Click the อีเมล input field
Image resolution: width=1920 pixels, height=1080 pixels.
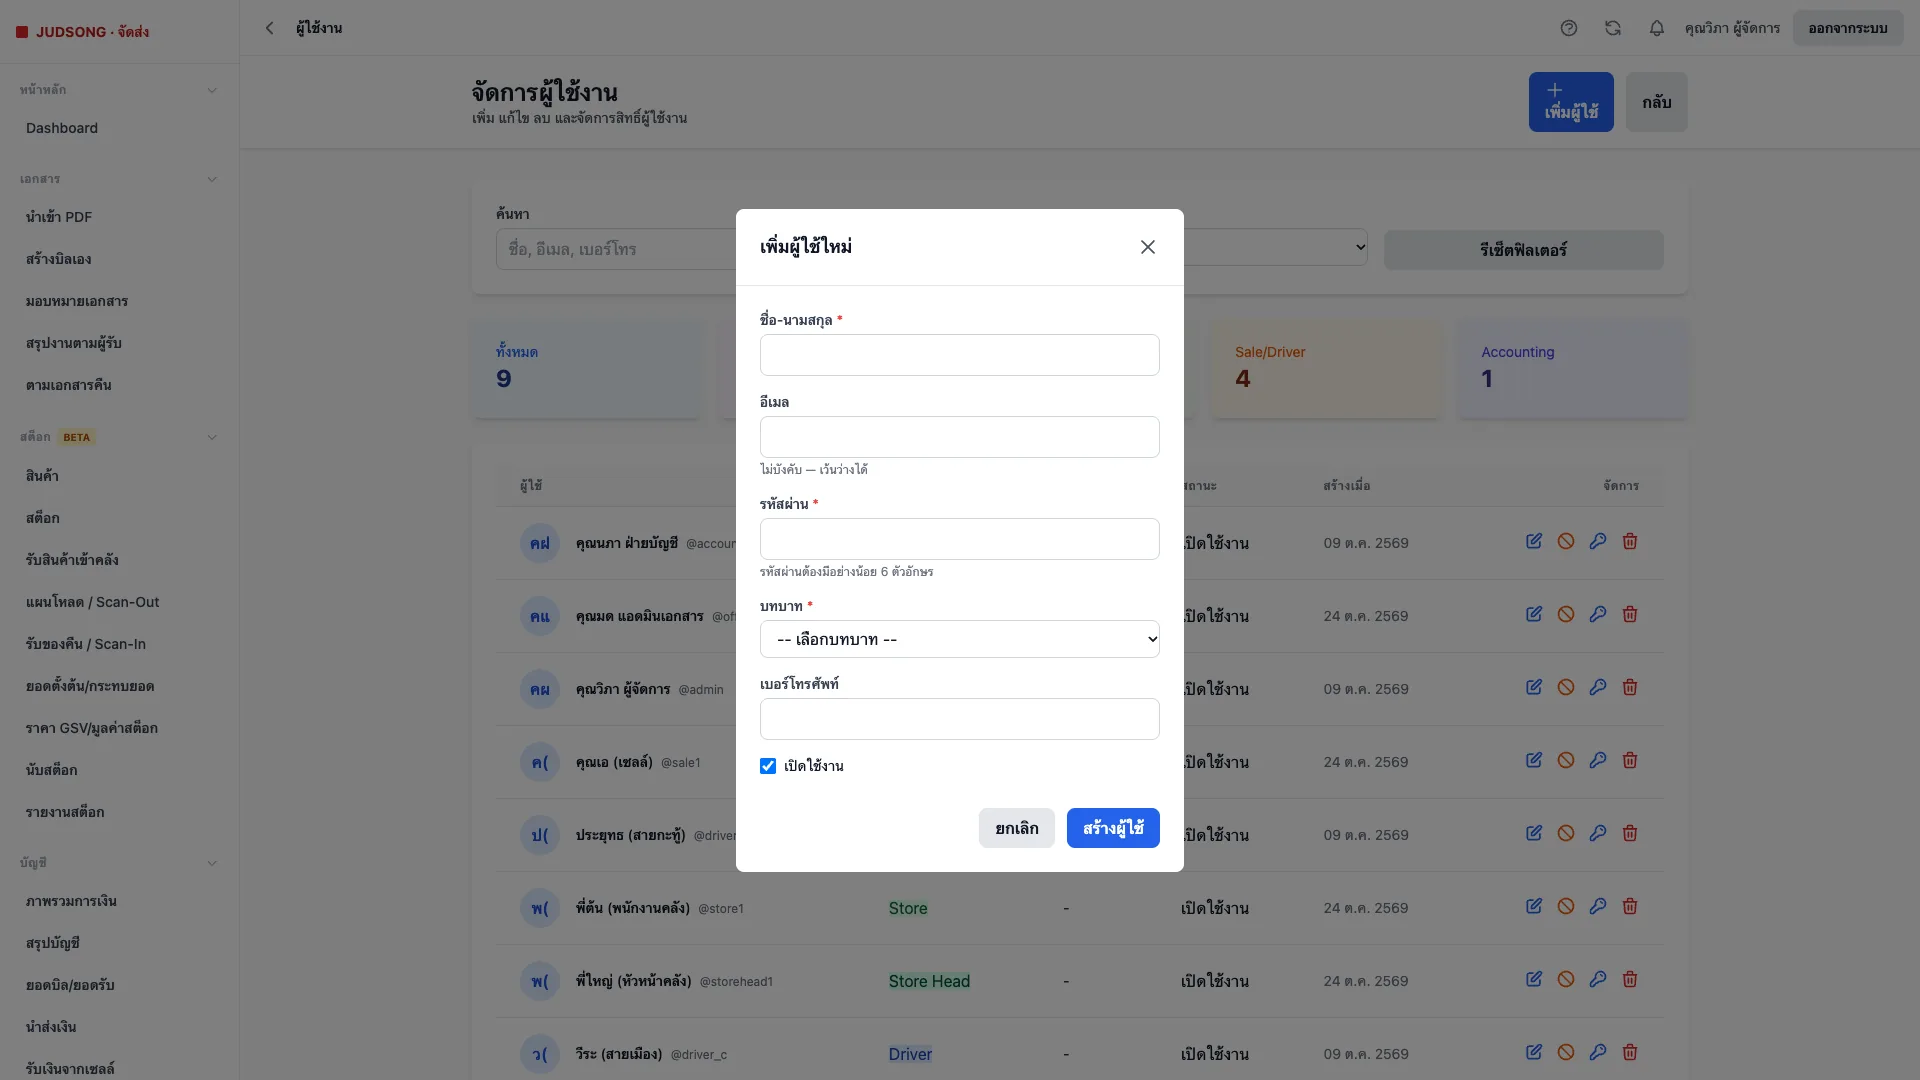point(959,437)
